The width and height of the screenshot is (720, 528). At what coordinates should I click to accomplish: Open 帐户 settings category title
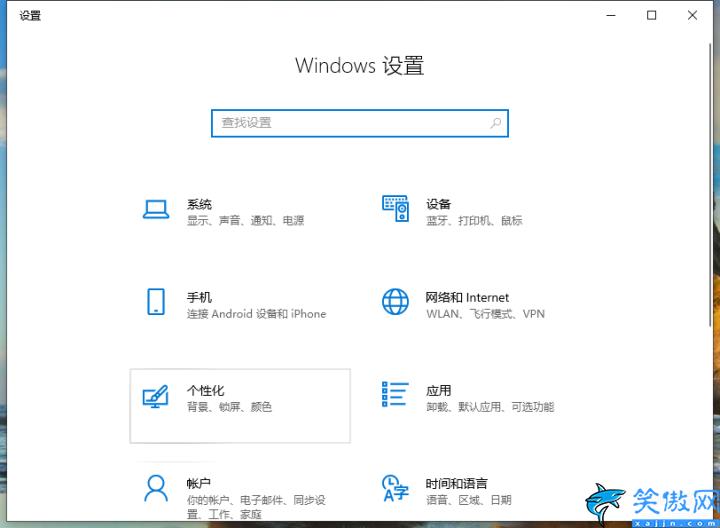199,483
